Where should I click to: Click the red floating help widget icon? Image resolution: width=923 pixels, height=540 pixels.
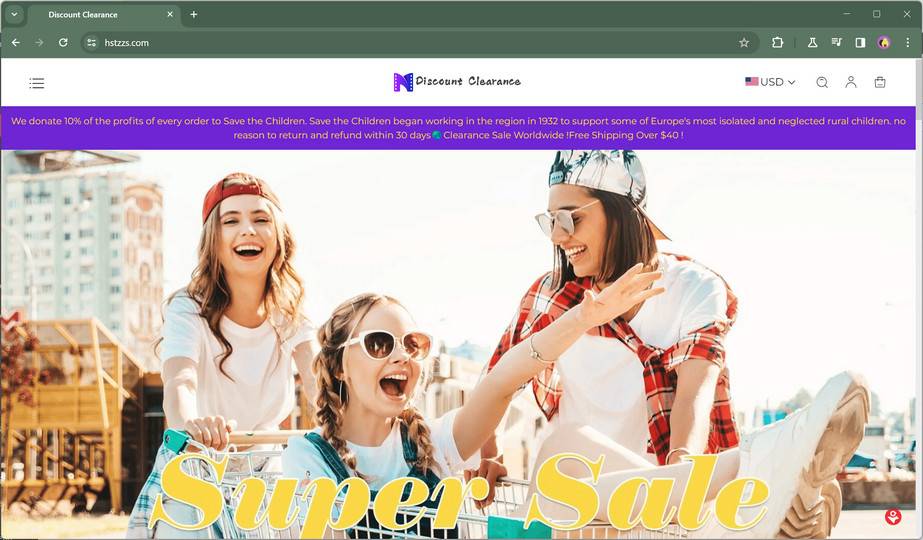[893, 517]
